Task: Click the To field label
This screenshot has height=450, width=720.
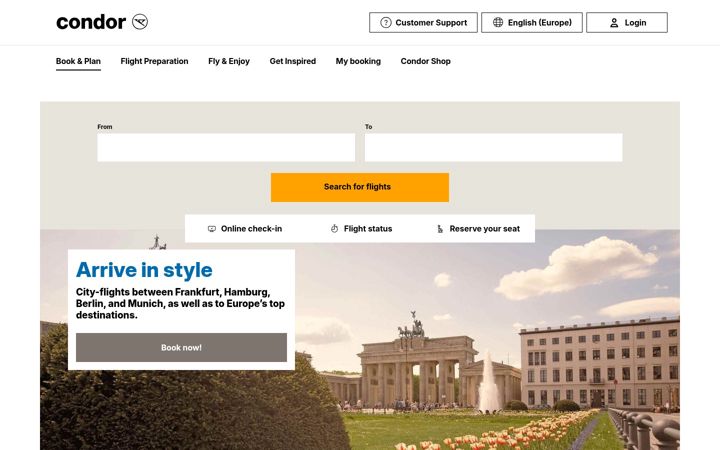Action: tap(369, 127)
